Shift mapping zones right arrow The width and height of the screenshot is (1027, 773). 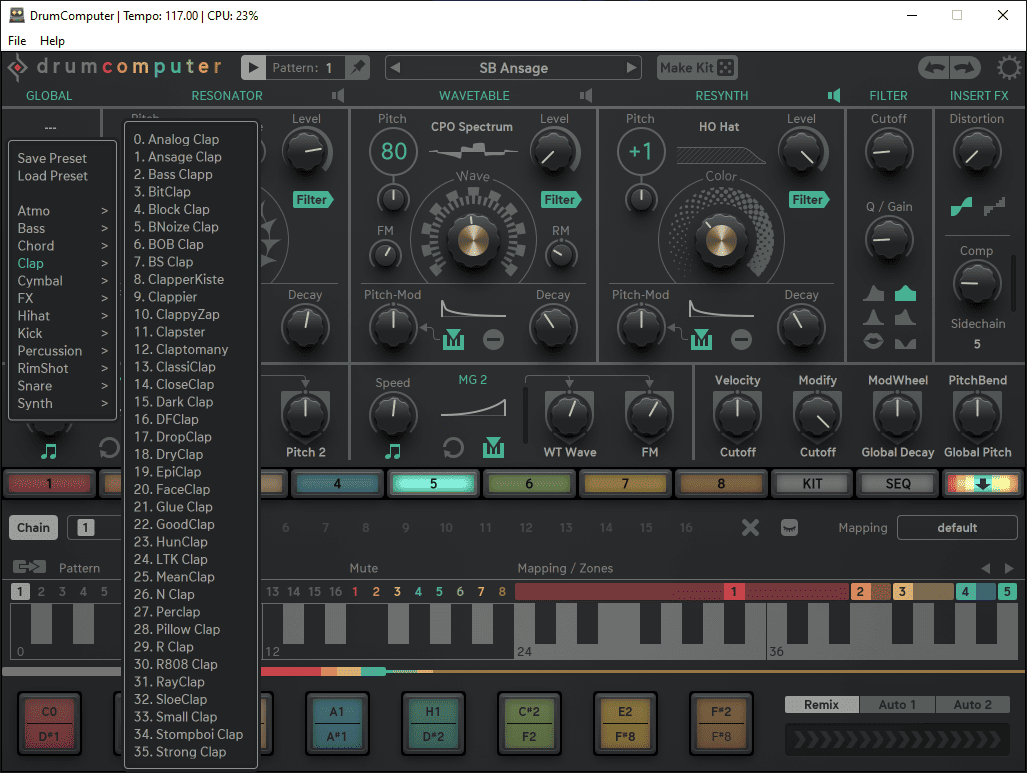1009,568
